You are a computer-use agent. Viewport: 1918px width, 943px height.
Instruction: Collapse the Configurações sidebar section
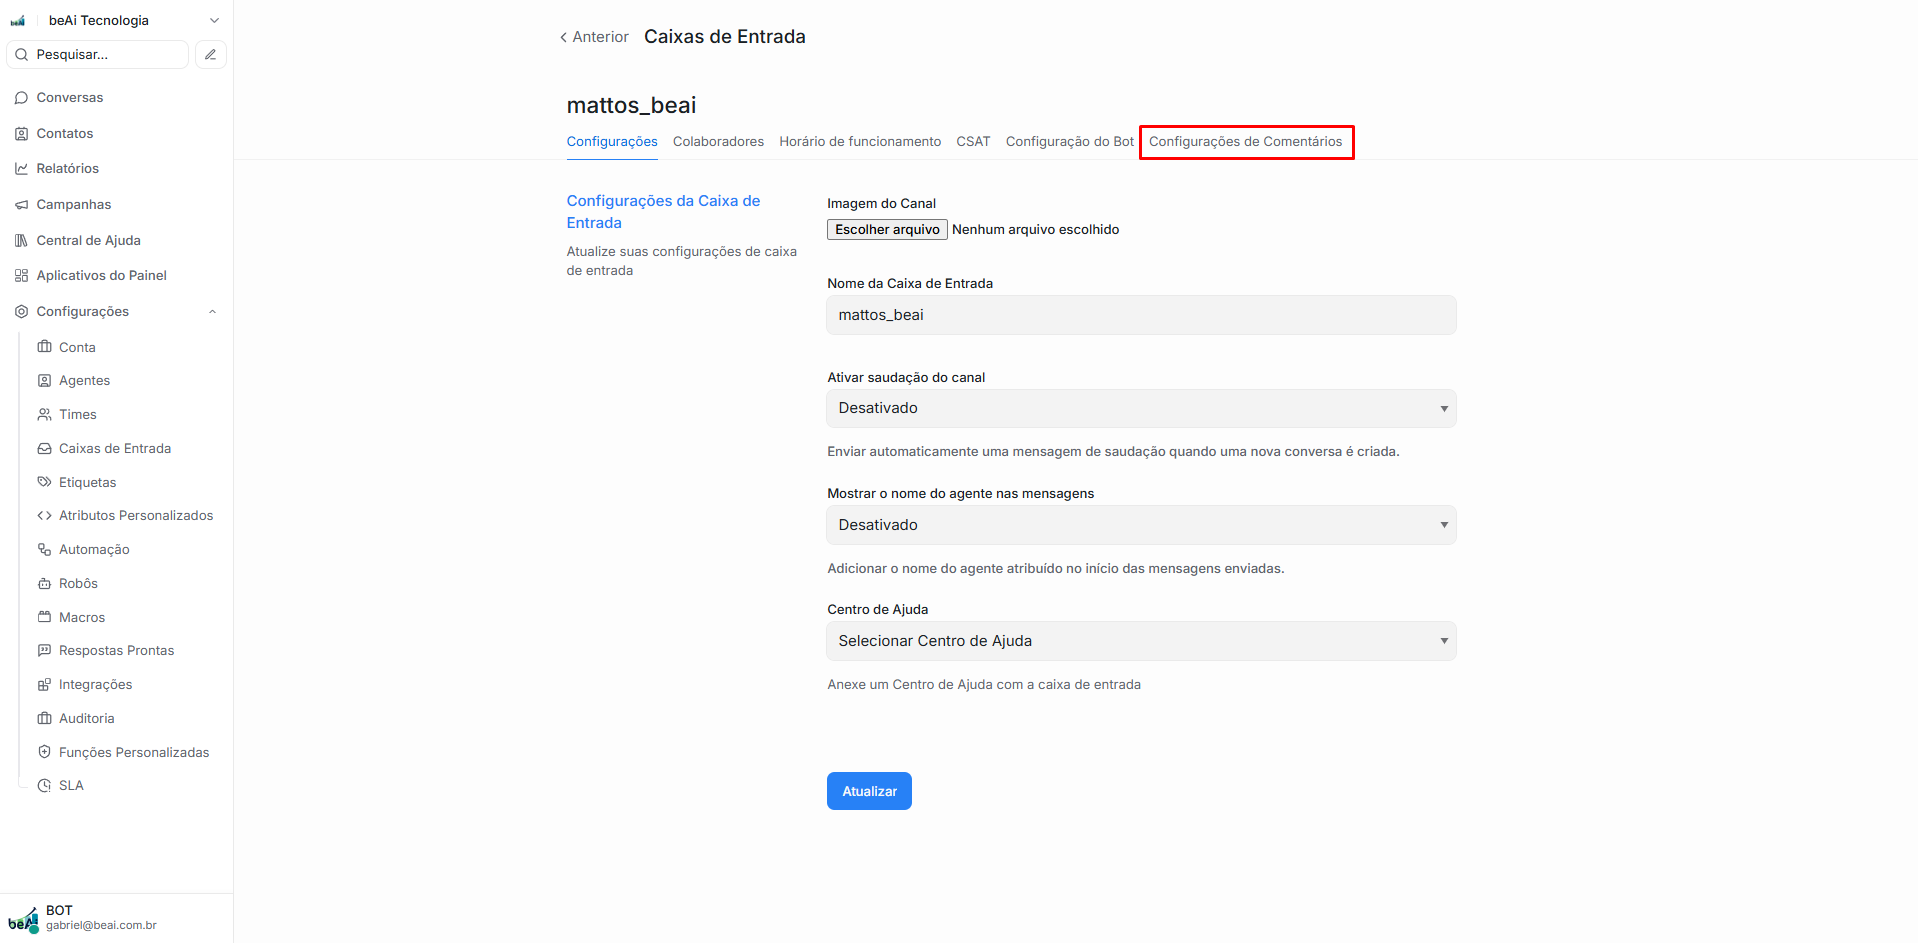pos(212,312)
